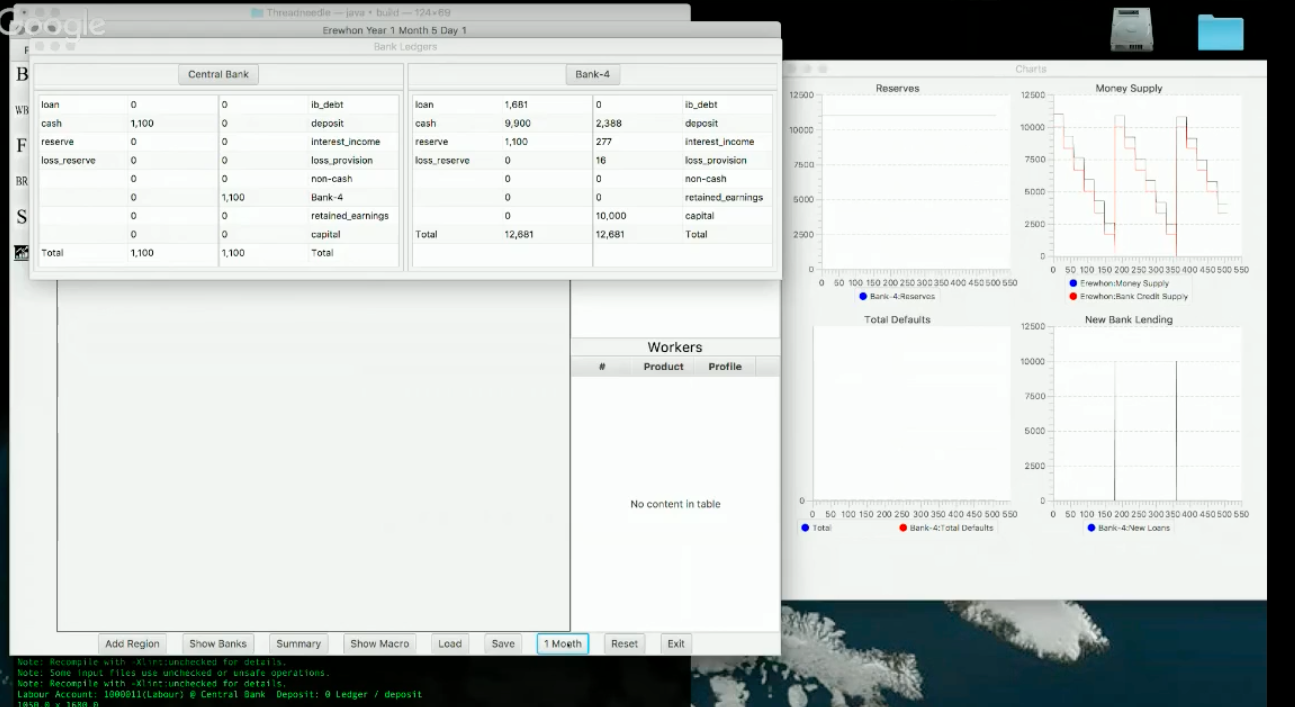Click the Bank-4:Reserves blue legend marker
Viewport: 1295px width, 707px height.
(863, 297)
